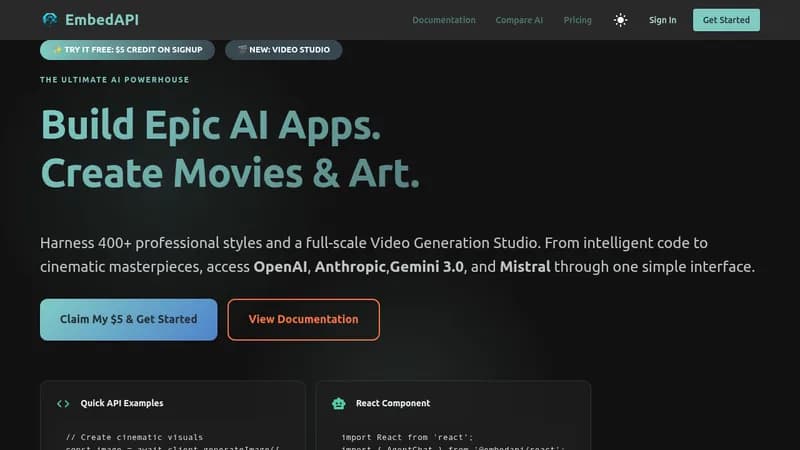Click the View Documentation button

304,319
